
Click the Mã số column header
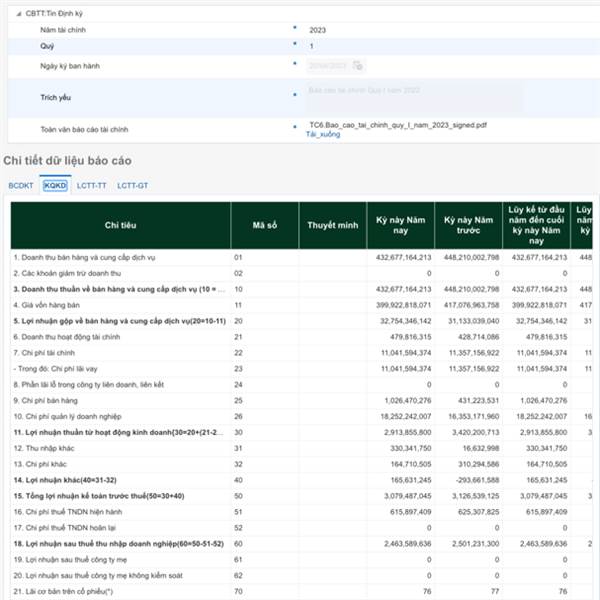coord(265,225)
